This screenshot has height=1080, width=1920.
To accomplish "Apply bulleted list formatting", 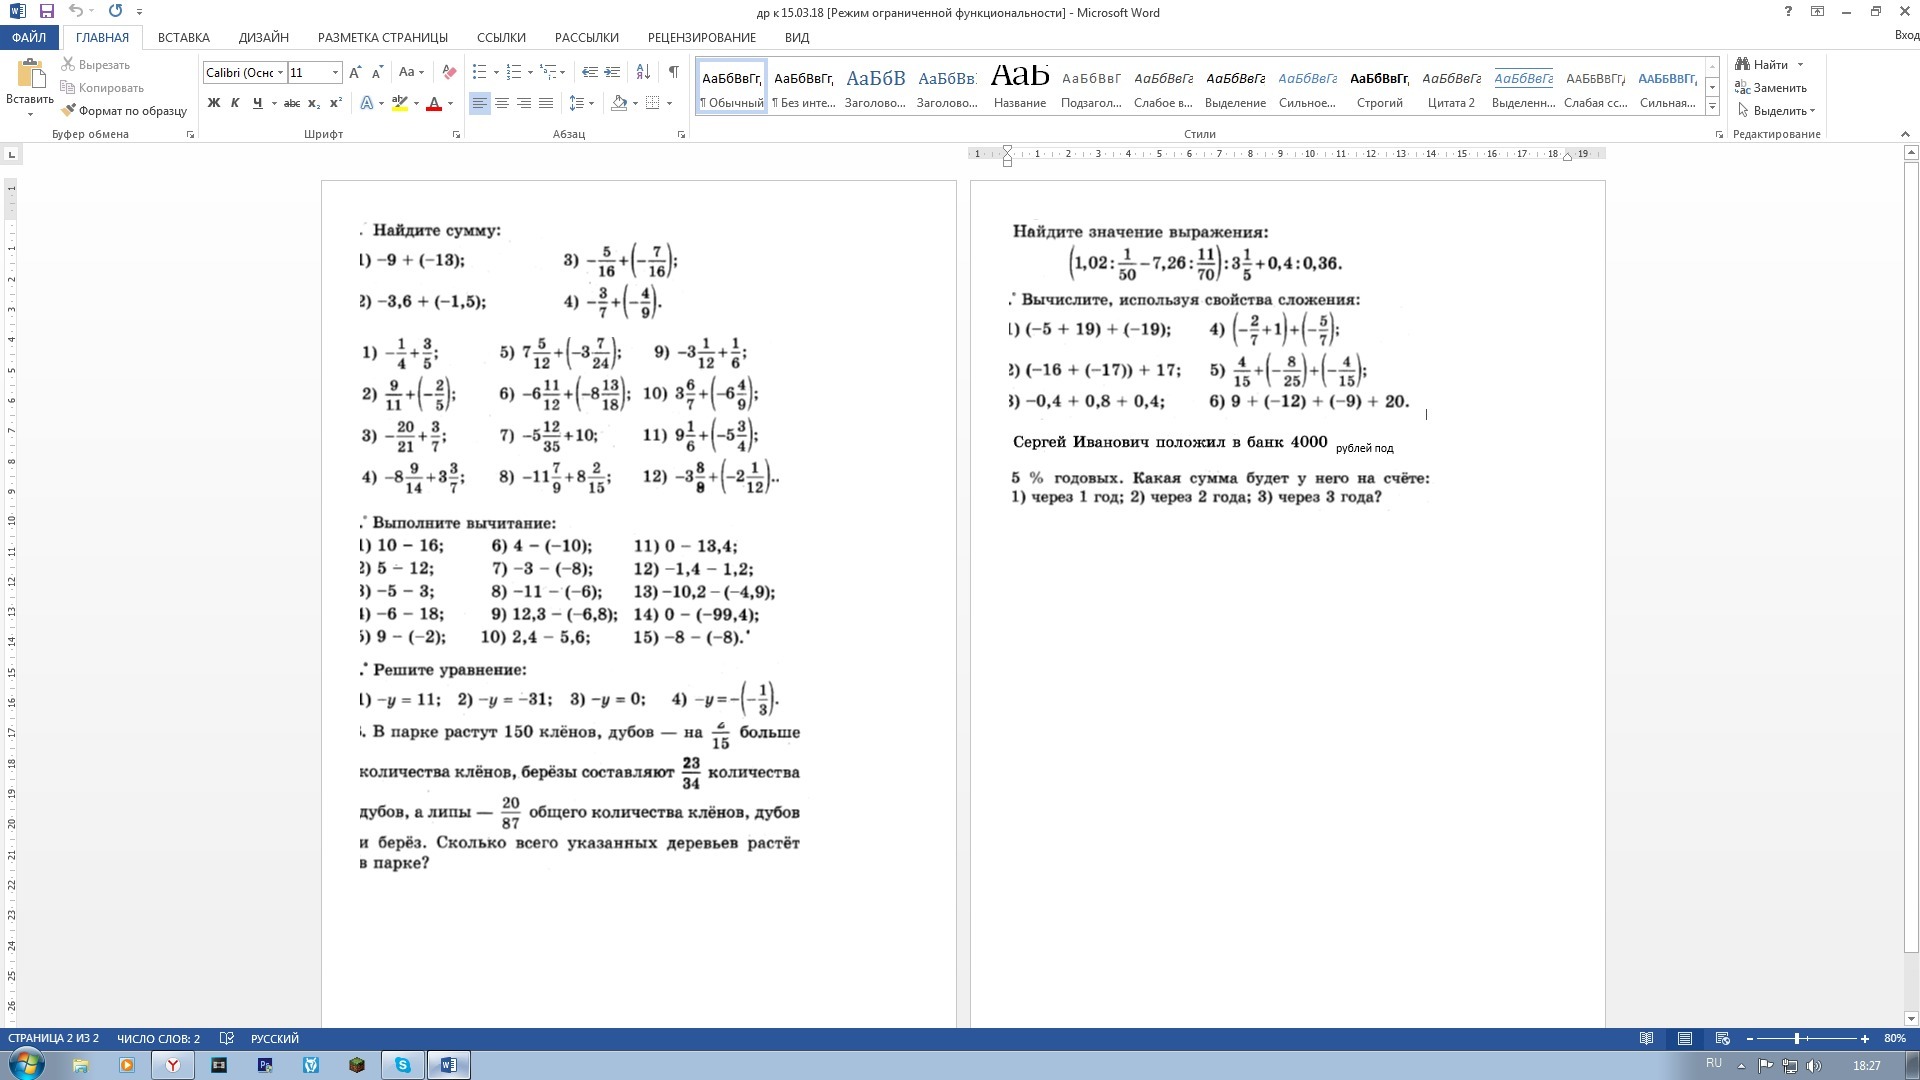I will coord(480,72).
